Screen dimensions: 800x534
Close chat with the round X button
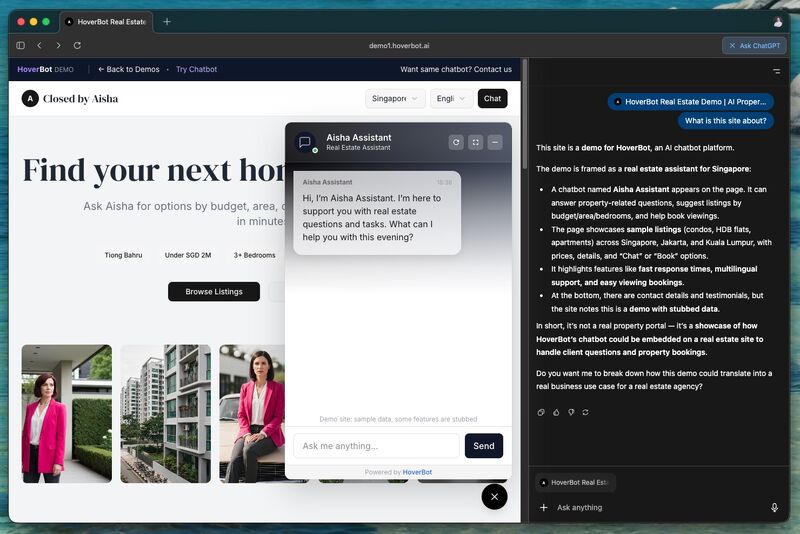(494, 497)
